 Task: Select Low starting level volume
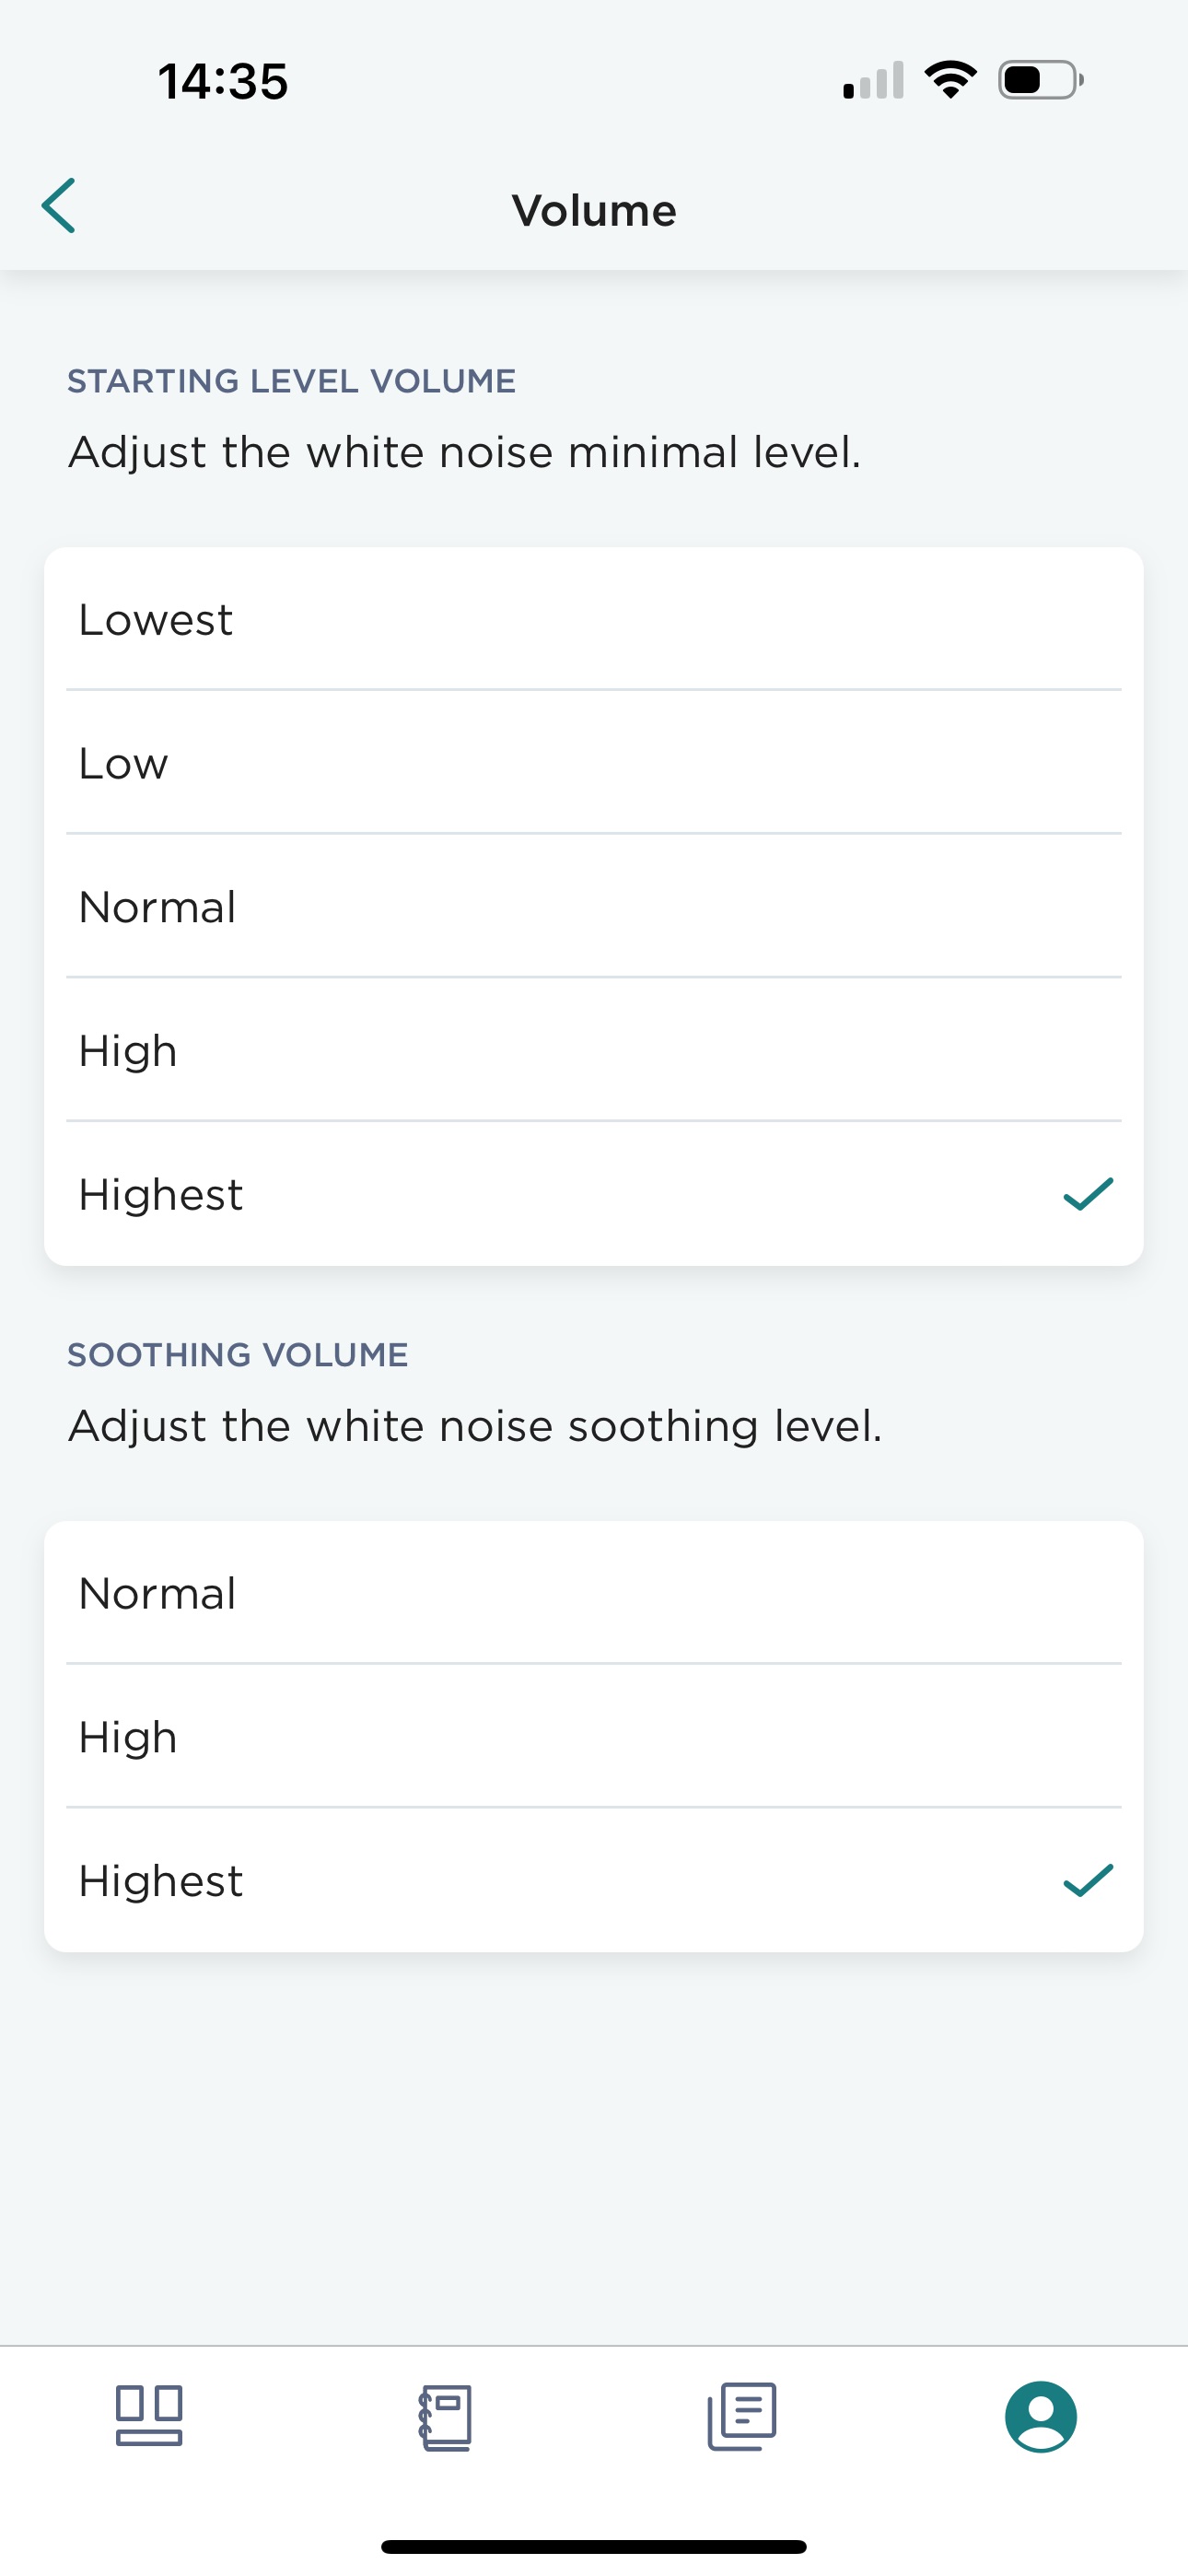[593, 763]
